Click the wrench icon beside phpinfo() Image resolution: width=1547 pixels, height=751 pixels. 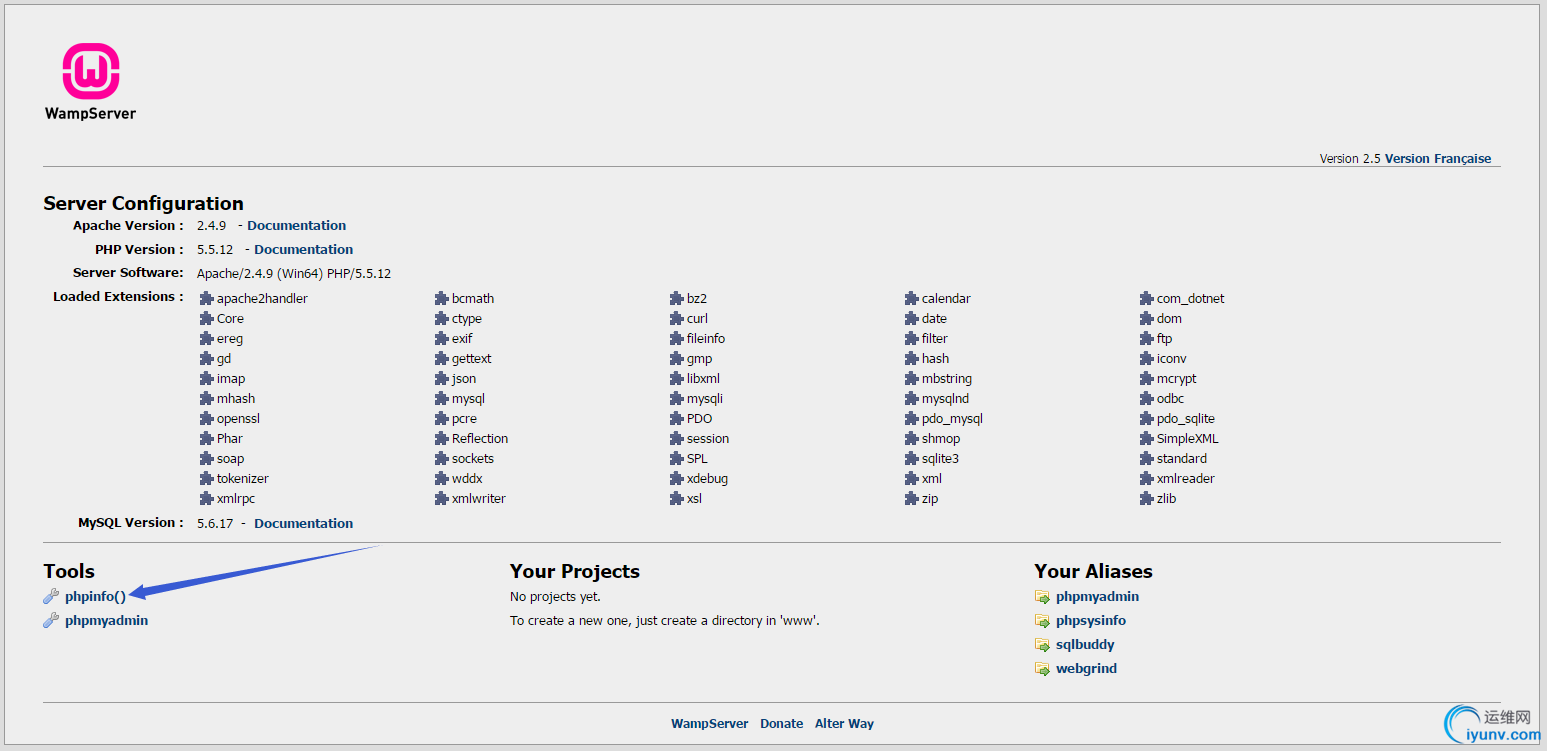click(x=51, y=597)
